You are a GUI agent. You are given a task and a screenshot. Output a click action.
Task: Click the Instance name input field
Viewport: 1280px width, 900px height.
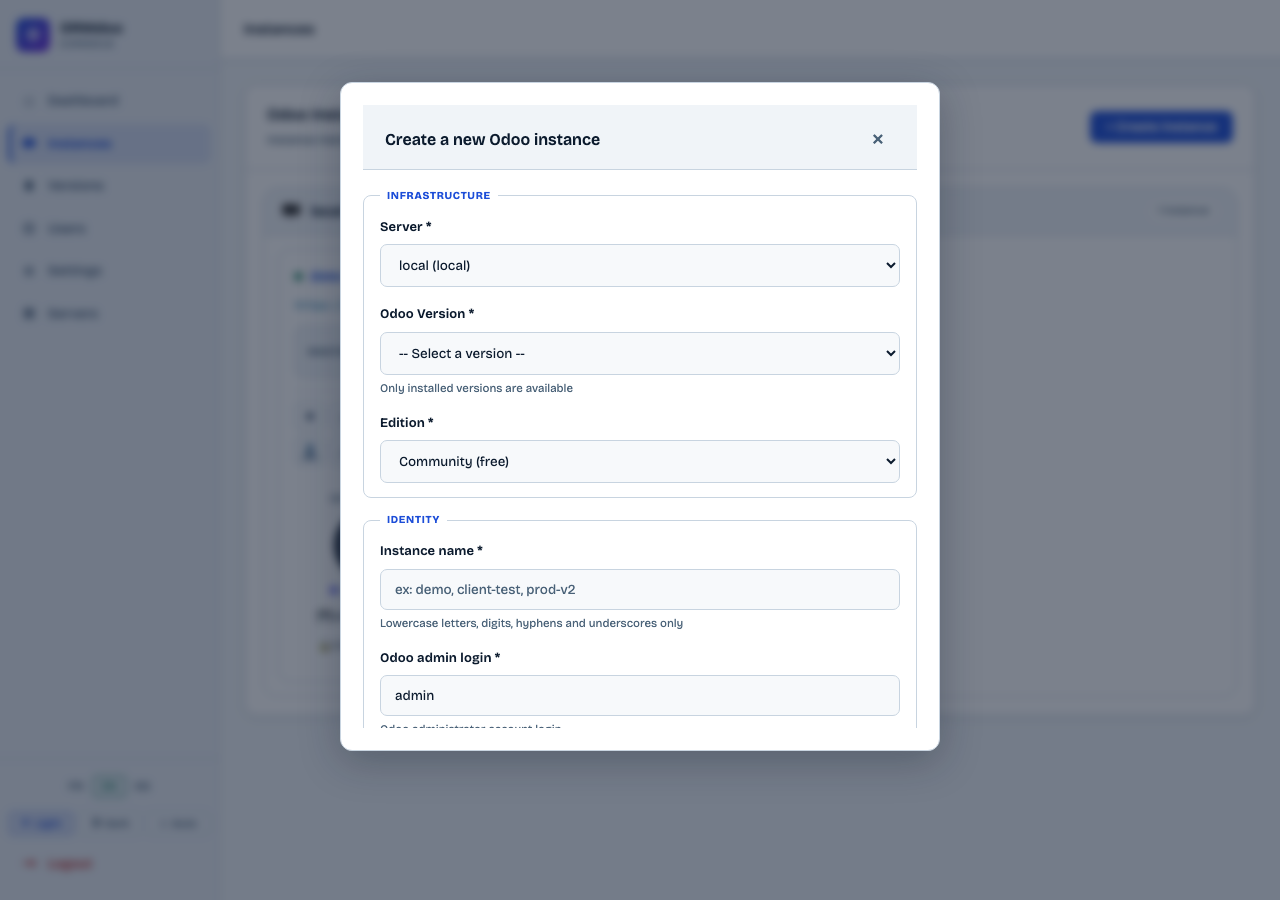pos(640,589)
